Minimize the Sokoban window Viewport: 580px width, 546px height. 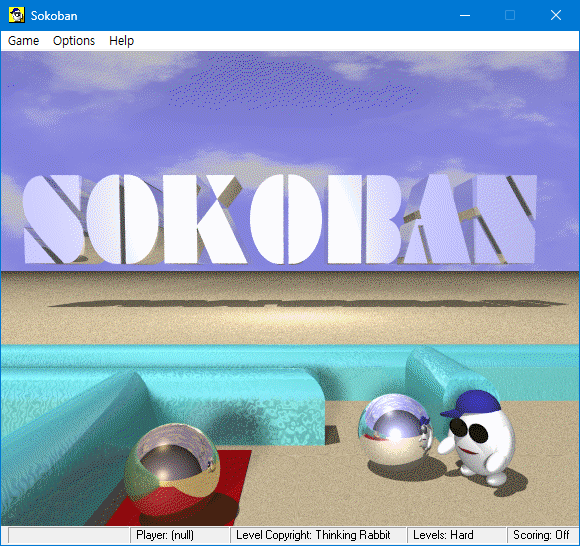465,16
